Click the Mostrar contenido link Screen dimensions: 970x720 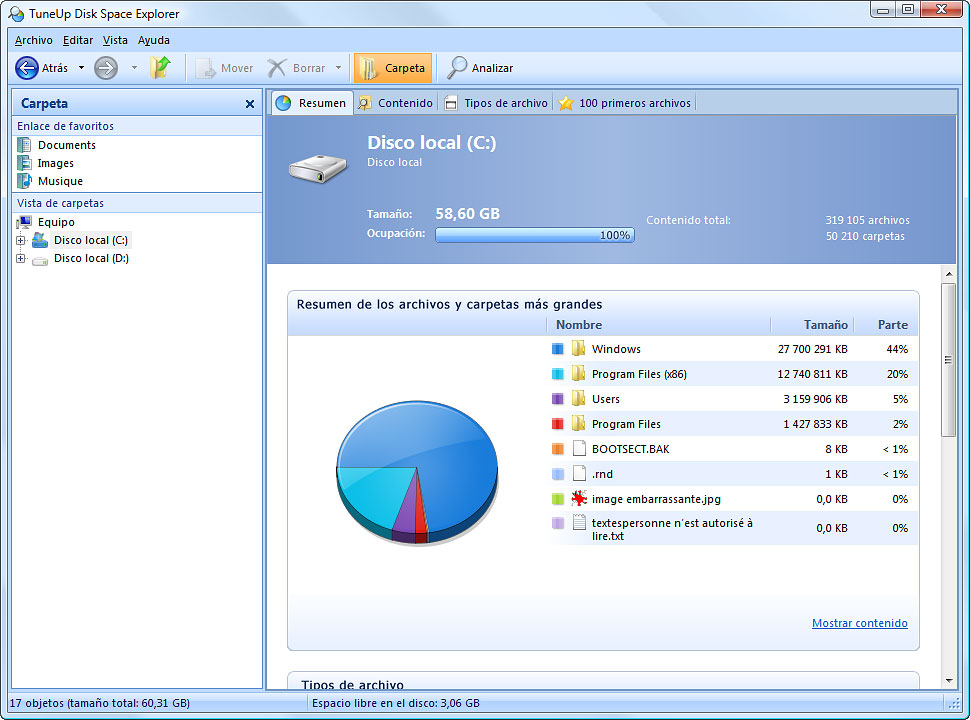[x=860, y=623]
